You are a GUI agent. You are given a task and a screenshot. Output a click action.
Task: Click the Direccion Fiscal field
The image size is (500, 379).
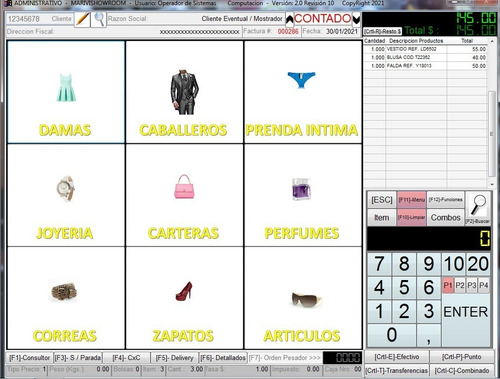(x=124, y=32)
